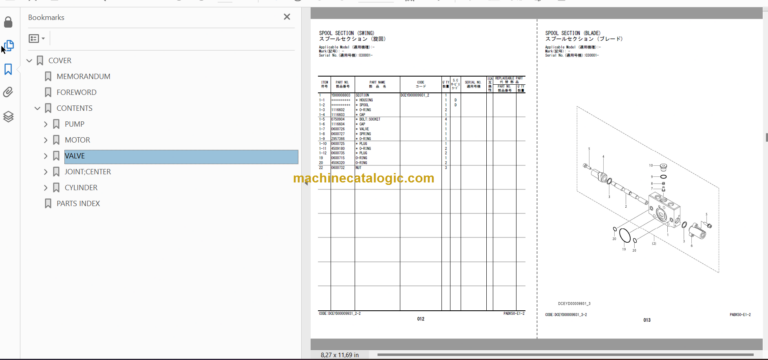Open the page thumbnails panel icon

point(8,46)
